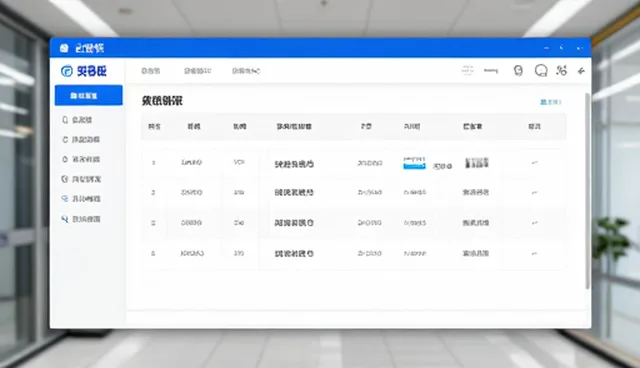The image size is (640, 368).
Task: Switch to the third top navigation tab
Action: click(x=246, y=71)
